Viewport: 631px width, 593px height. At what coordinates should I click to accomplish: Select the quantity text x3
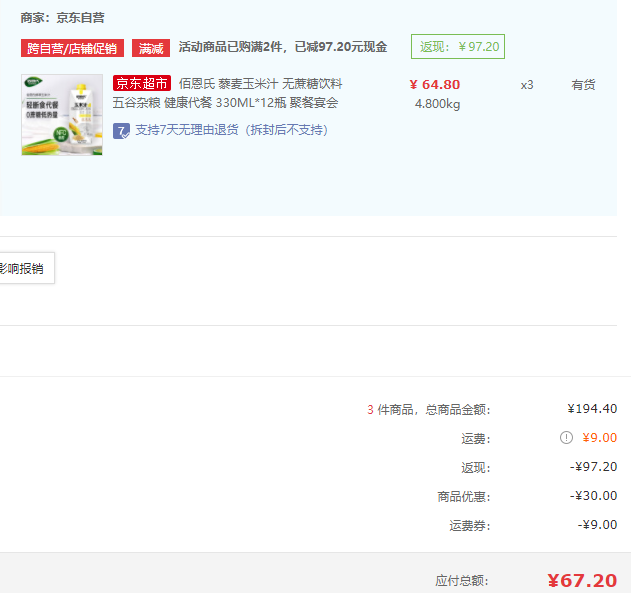point(527,85)
